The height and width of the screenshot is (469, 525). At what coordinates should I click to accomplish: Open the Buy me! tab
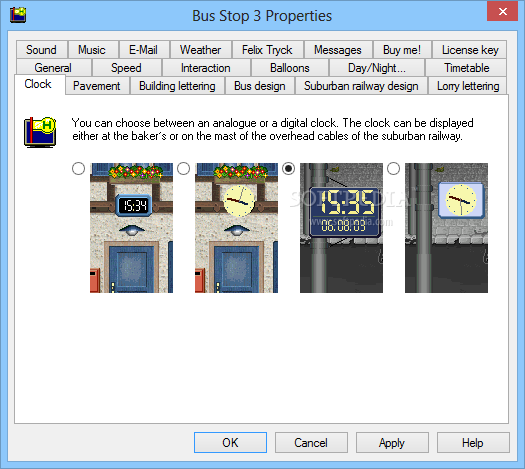click(402, 50)
